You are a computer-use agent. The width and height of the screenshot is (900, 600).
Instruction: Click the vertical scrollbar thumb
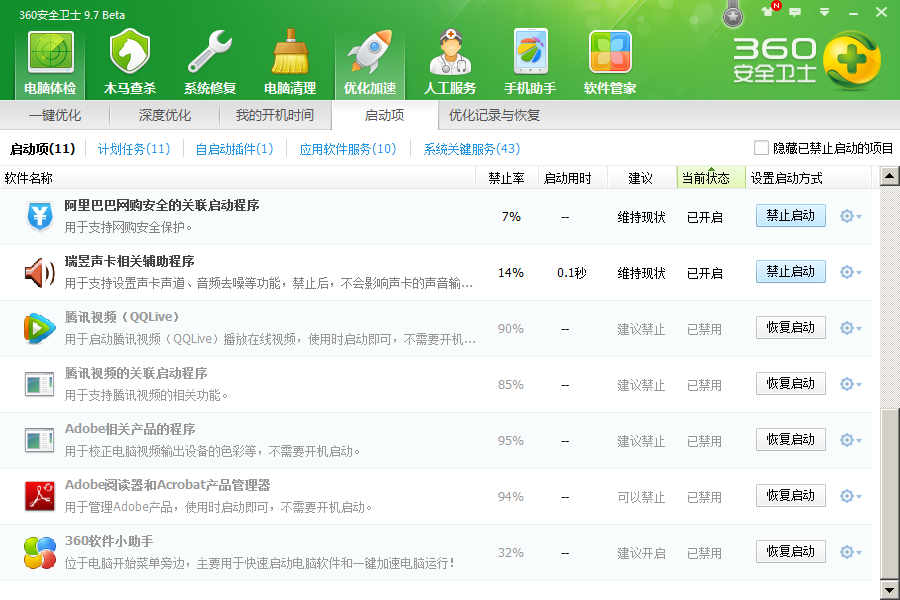coord(890,494)
